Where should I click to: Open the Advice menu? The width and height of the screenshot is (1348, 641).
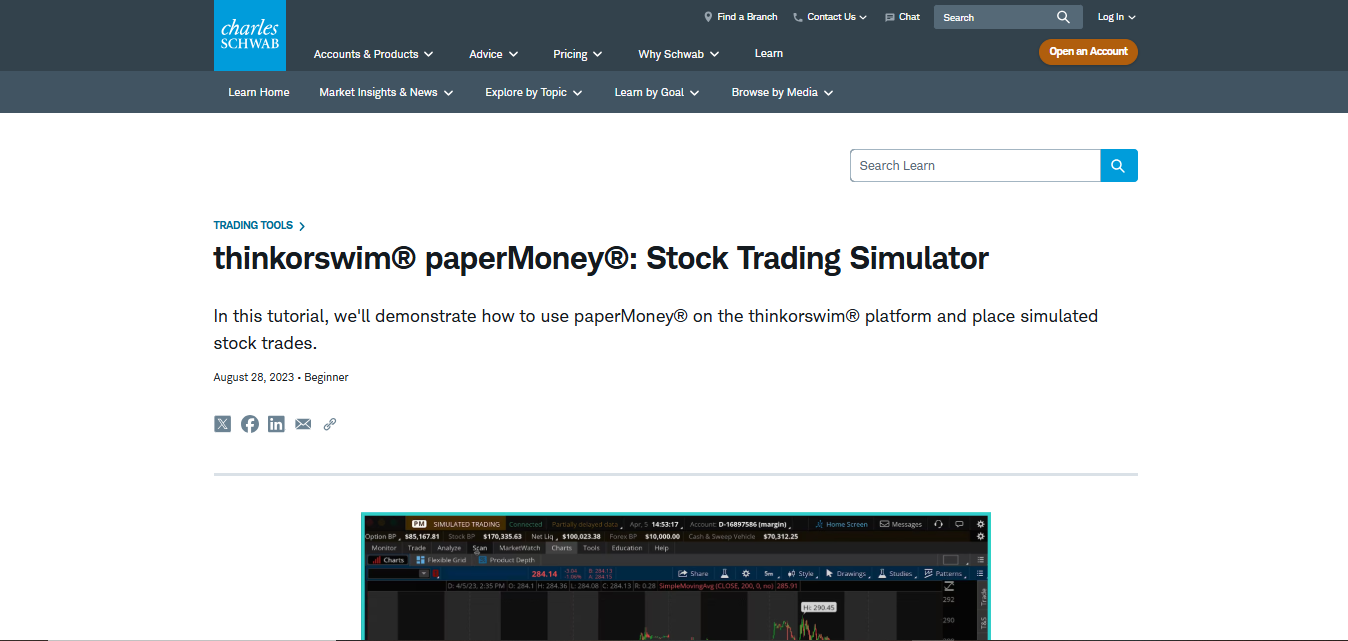click(493, 54)
